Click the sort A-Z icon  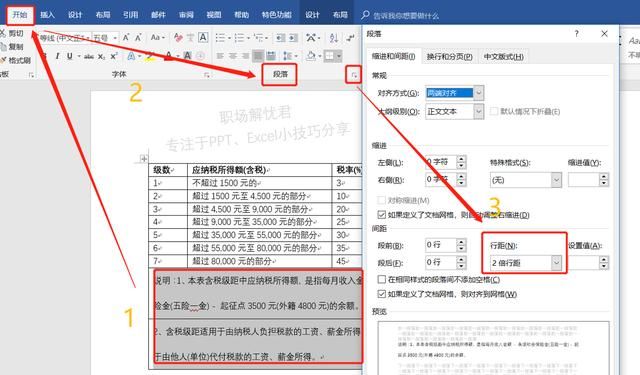click(333, 38)
